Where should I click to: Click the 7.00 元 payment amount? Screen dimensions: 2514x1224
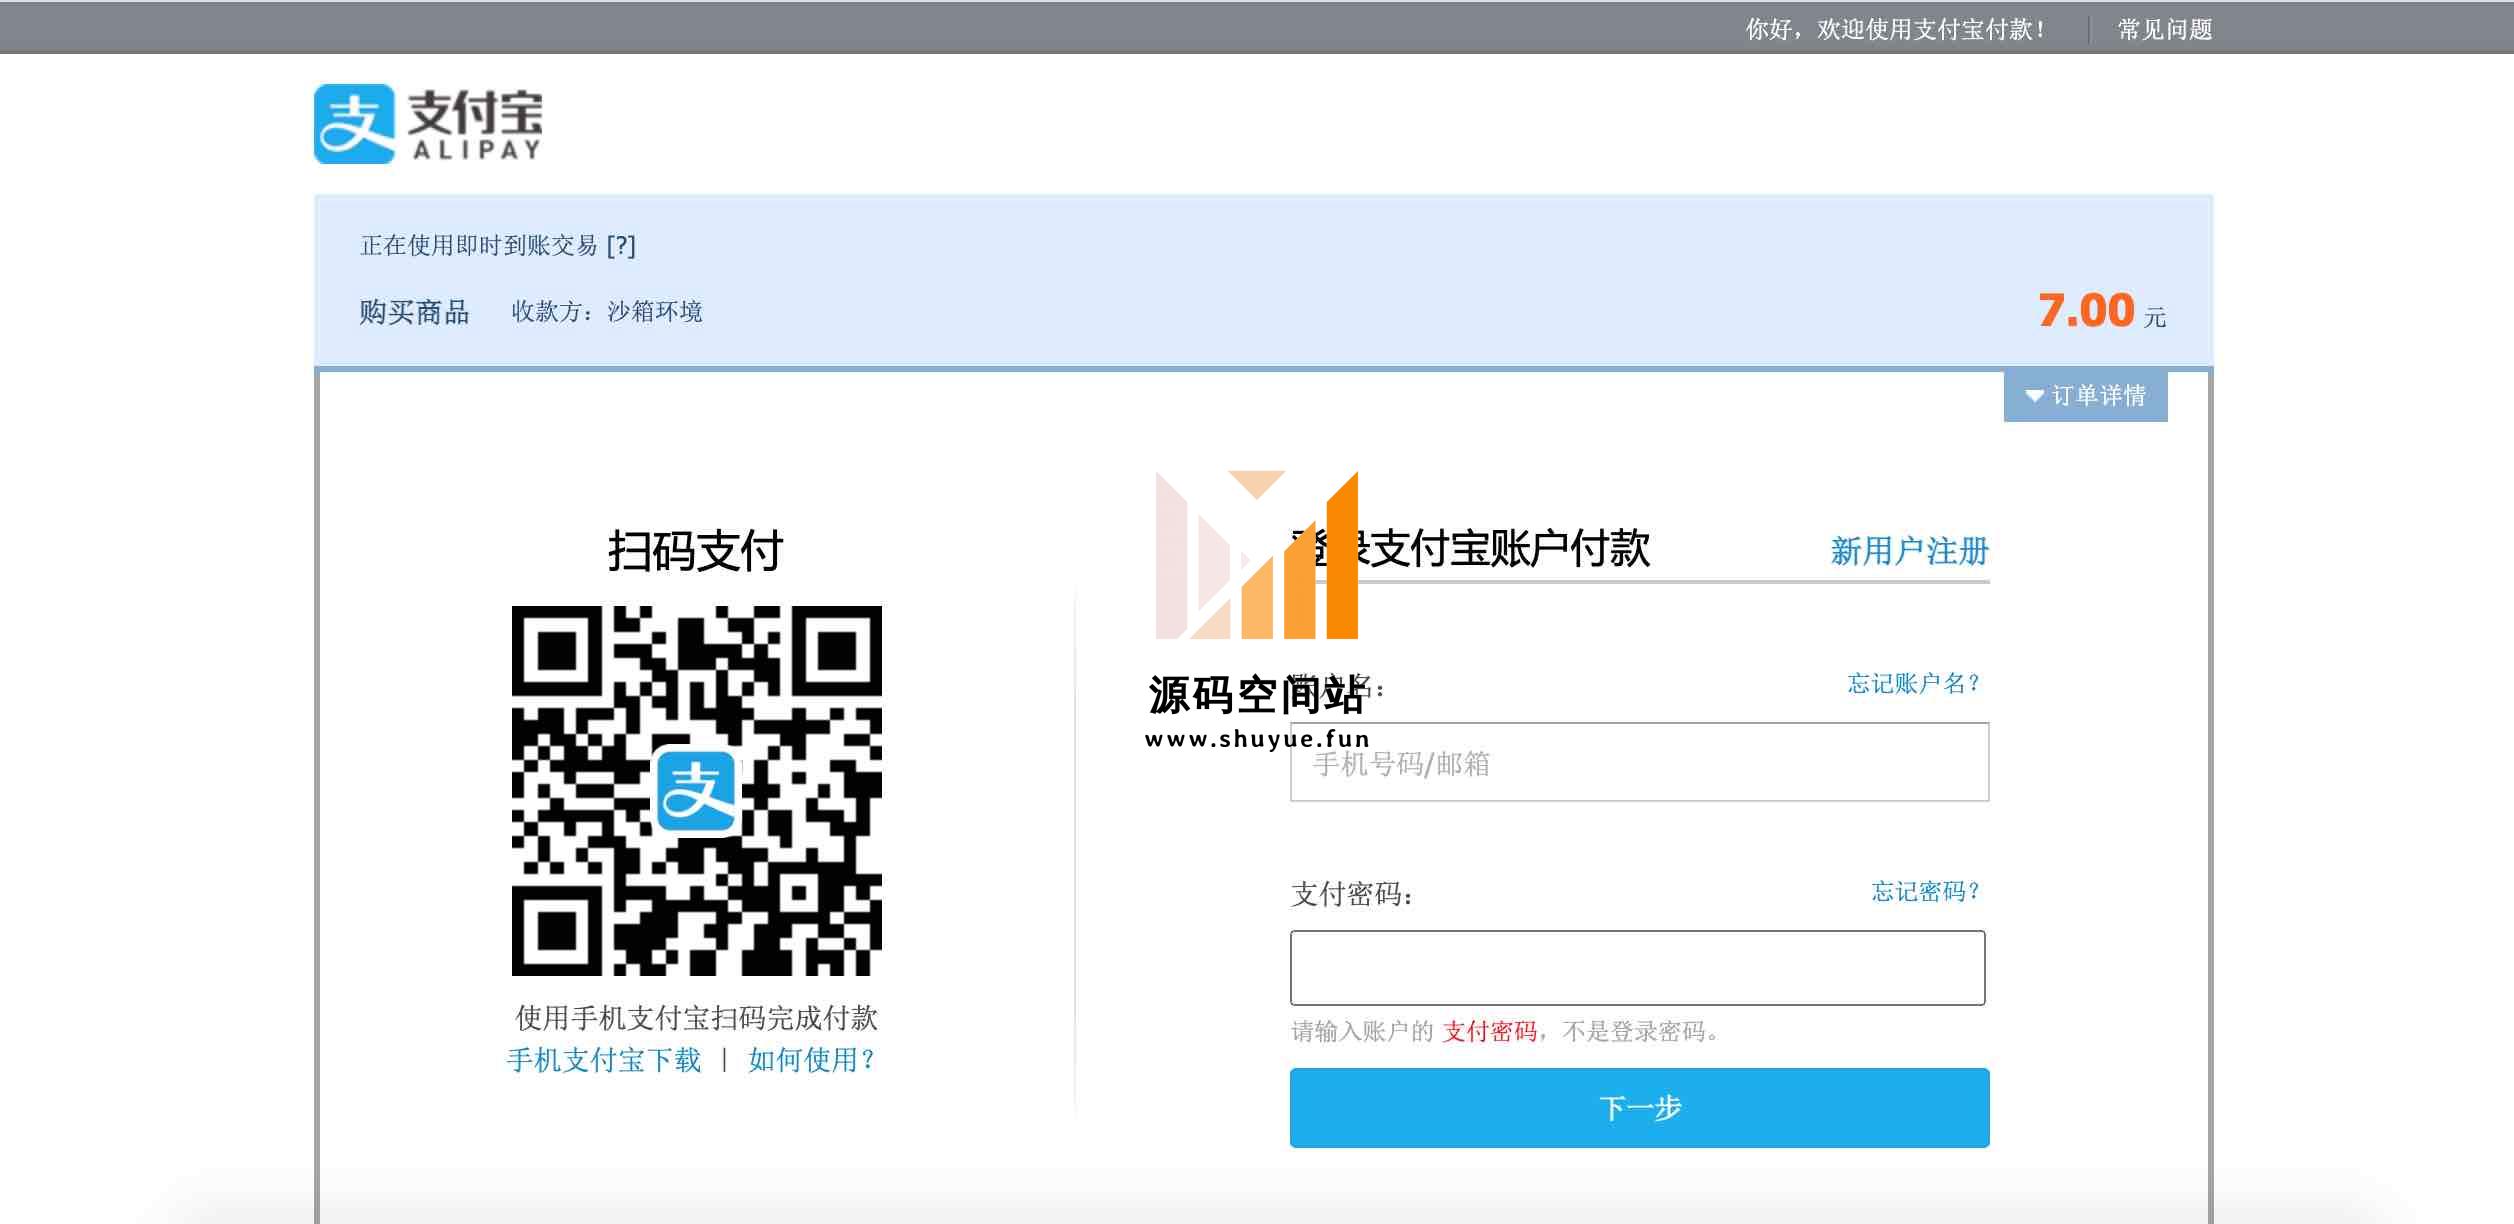tap(2102, 311)
